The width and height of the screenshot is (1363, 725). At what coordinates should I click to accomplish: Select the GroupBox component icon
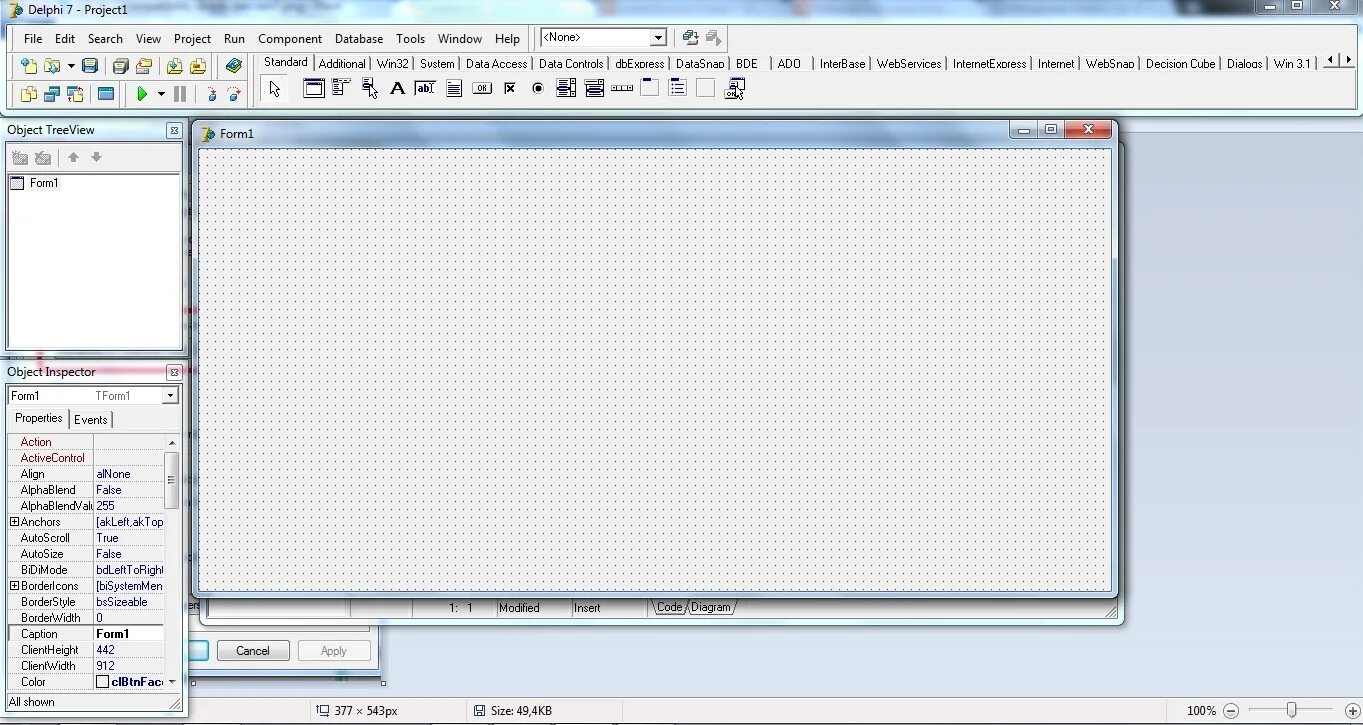pos(650,88)
